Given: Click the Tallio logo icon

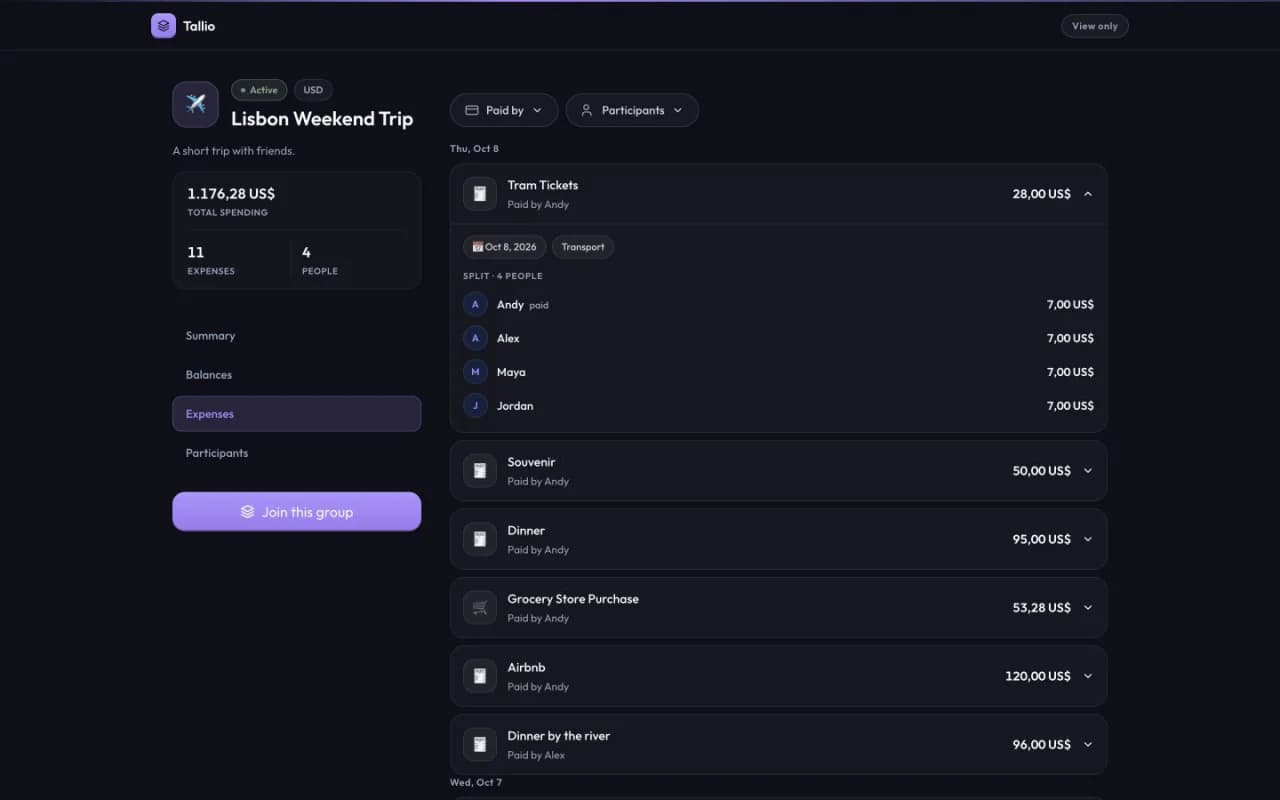Looking at the screenshot, I should pyautogui.click(x=163, y=26).
